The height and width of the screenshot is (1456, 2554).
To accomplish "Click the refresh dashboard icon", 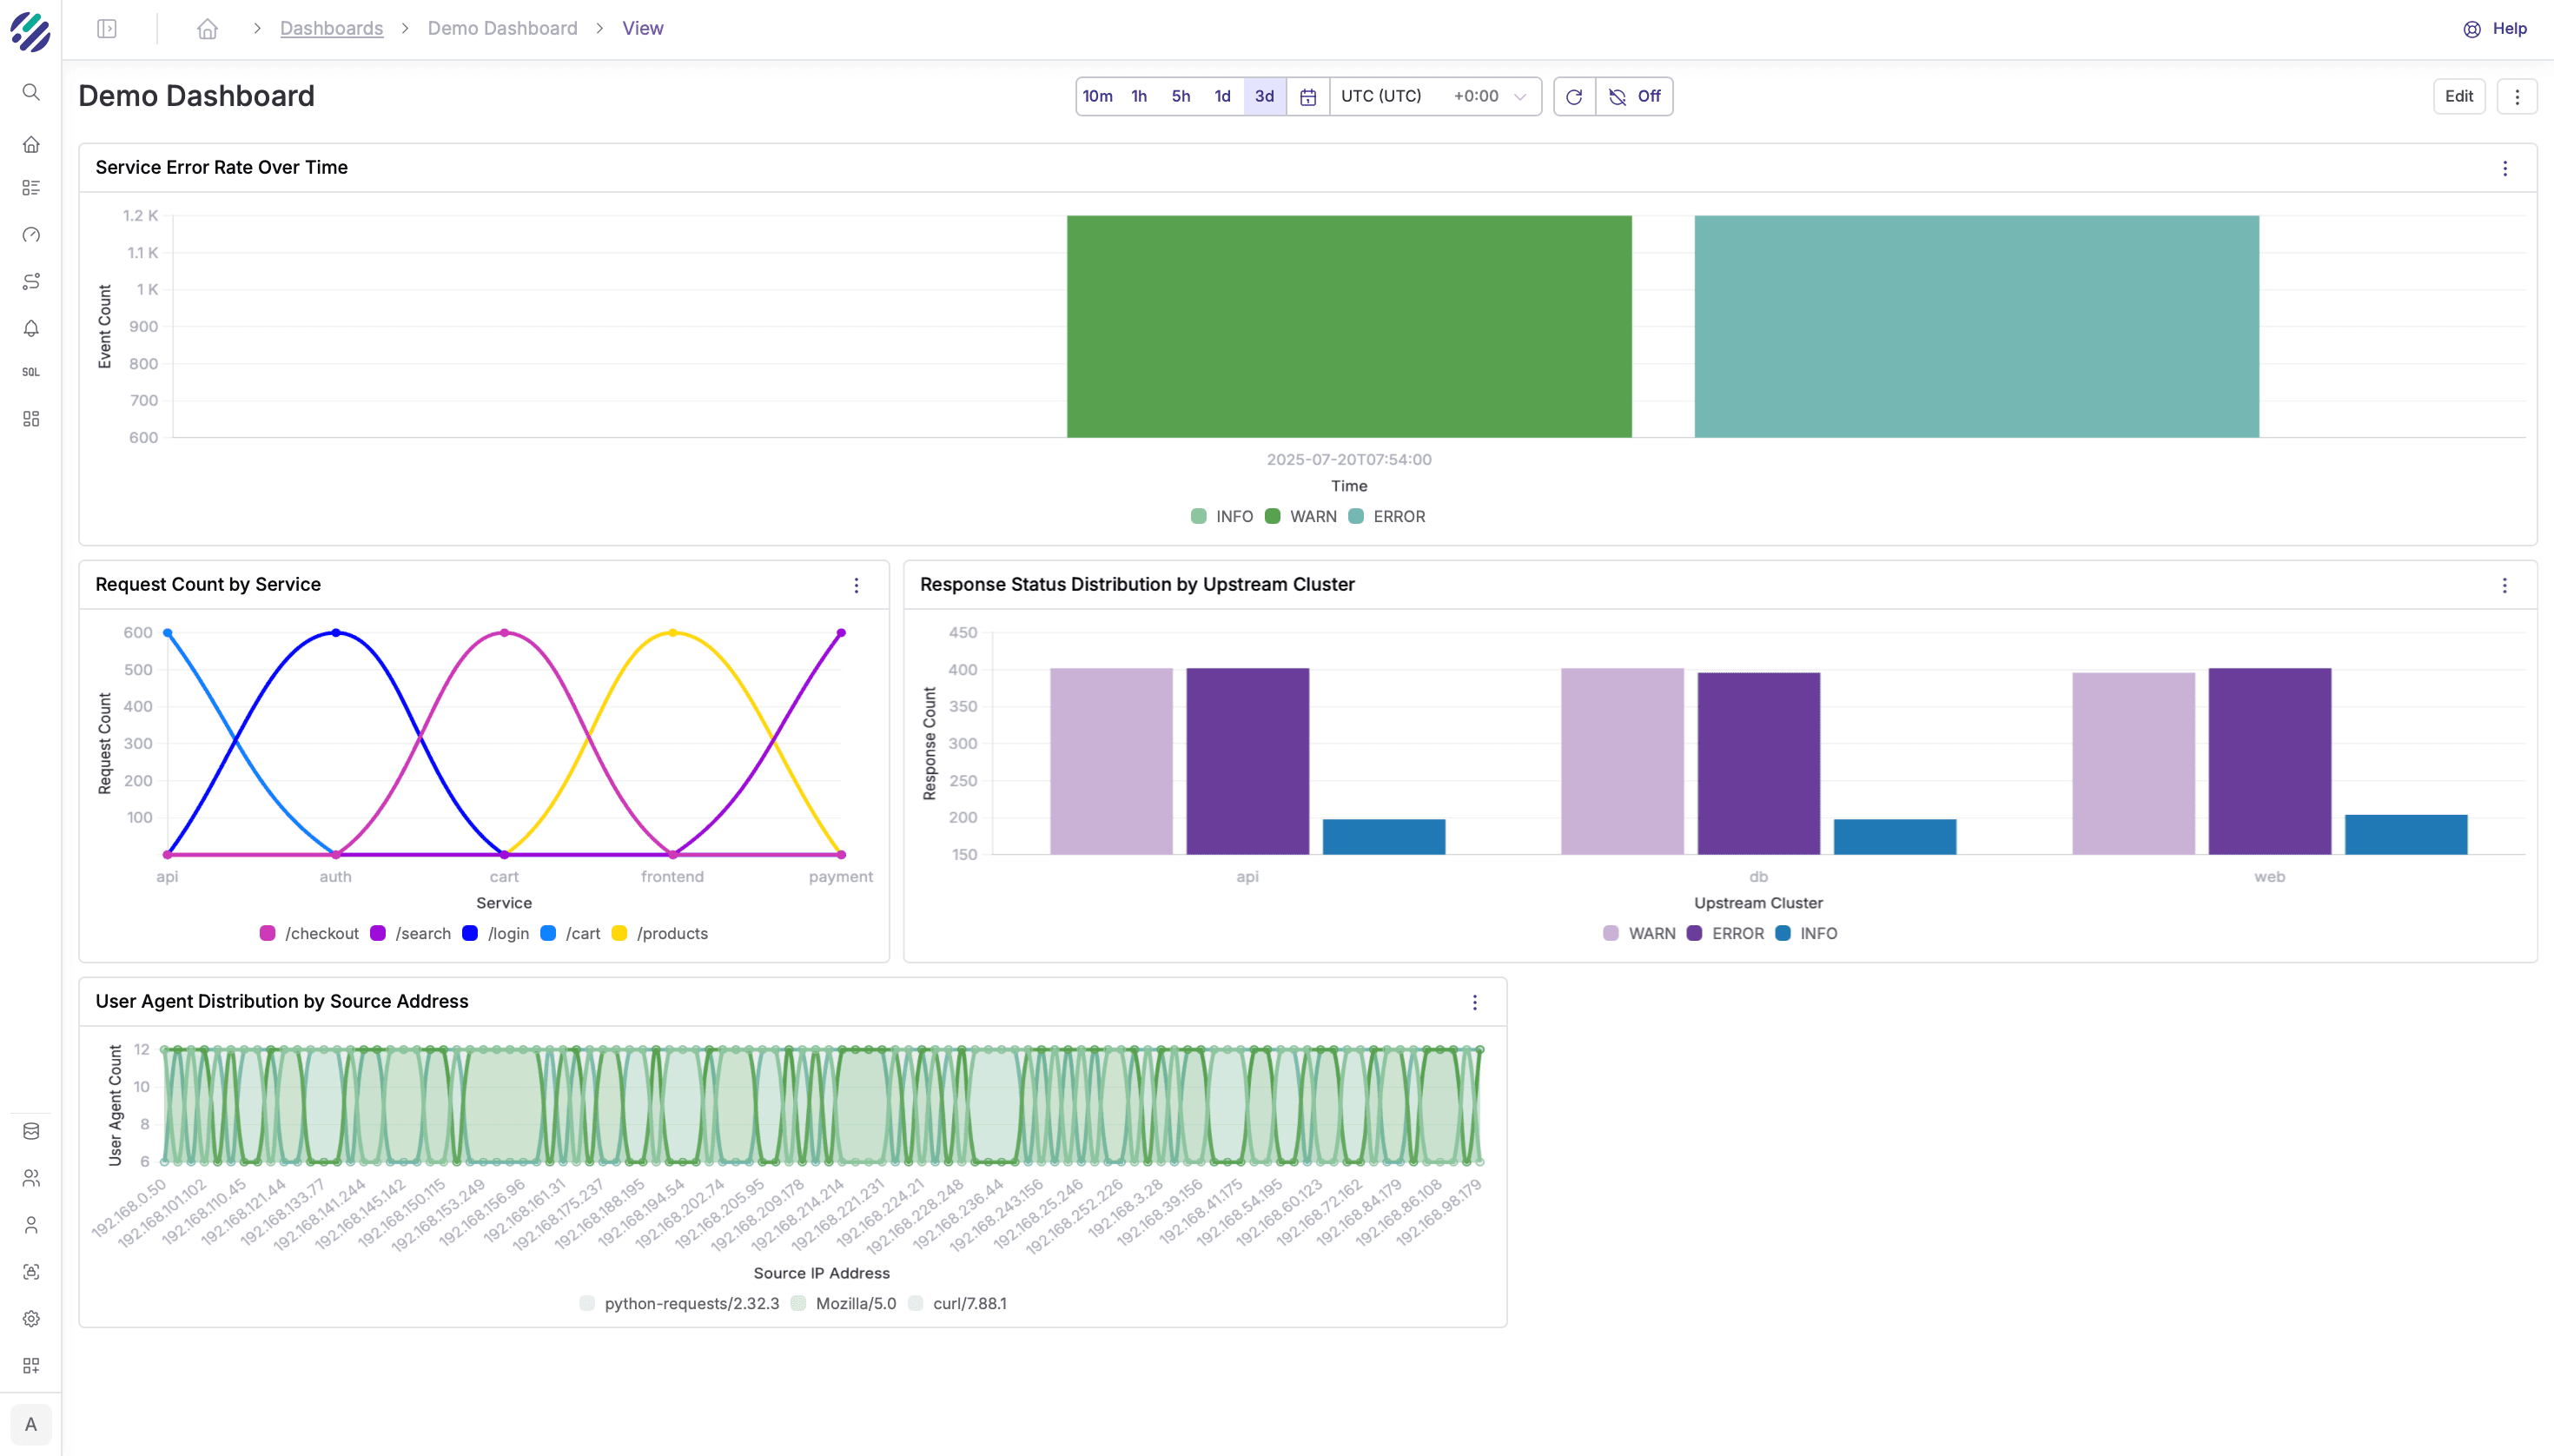I will [x=1574, y=97].
